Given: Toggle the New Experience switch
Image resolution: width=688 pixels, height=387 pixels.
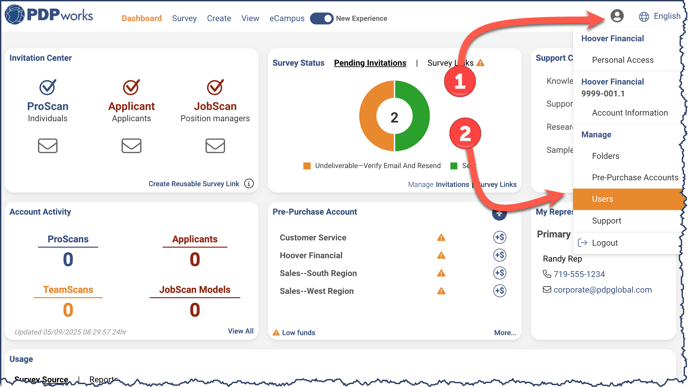Looking at the screenshot, I should click(x=322, y=18).
